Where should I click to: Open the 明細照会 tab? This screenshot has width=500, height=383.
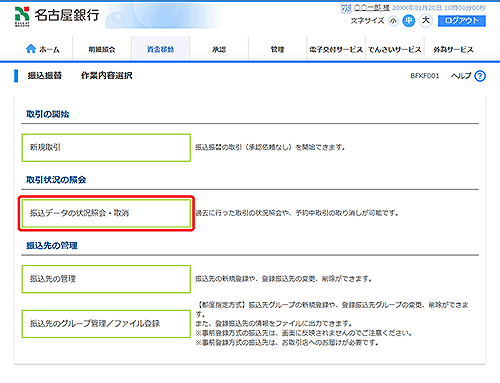point(102,49)
